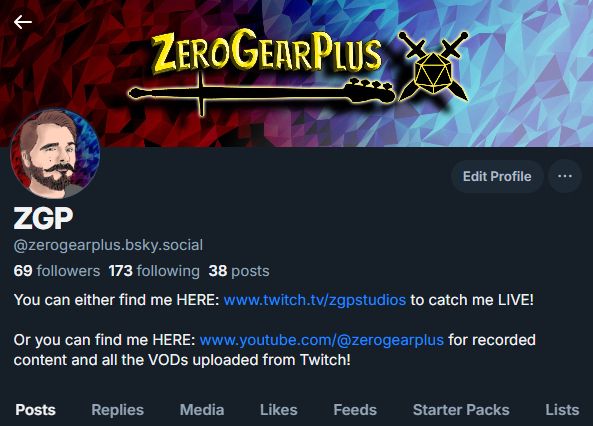This screenshot has width=593, height=426.
Task: Click the @zerogearplus.bsky.social handle
Action: [108, 245]
